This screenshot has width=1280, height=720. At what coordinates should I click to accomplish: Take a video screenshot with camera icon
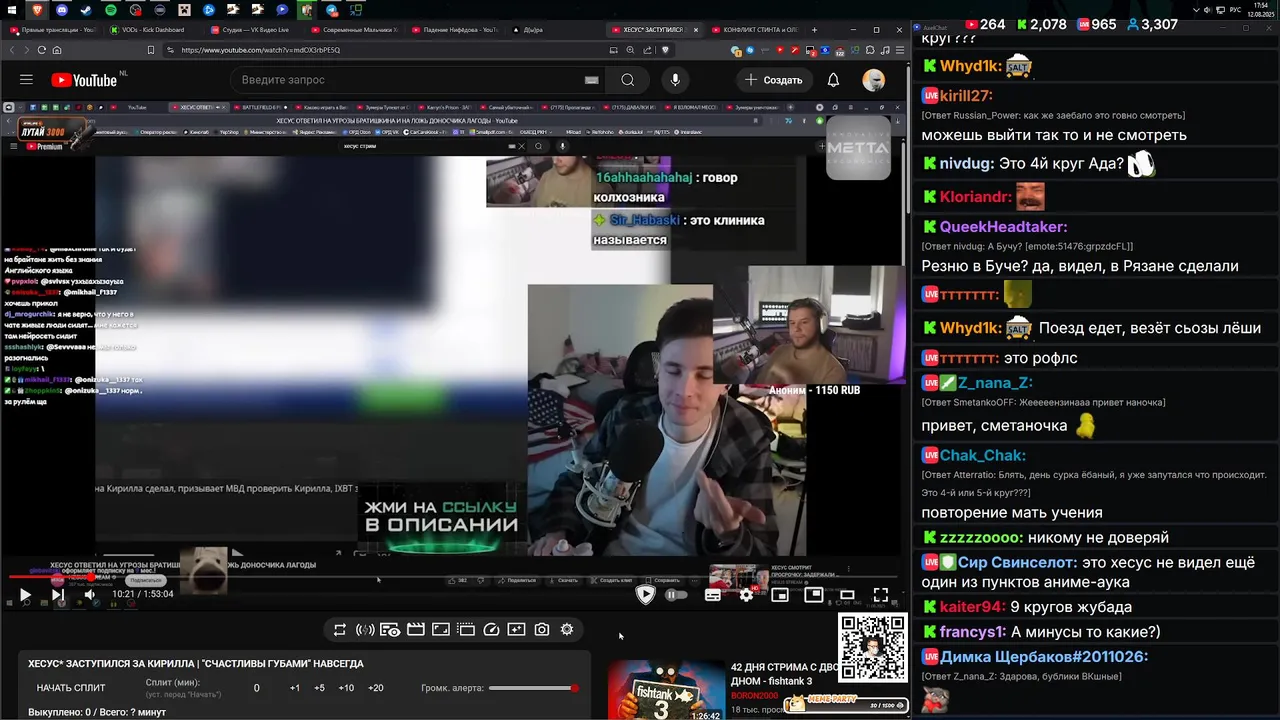pyautogui.click(x=541, y=629)
